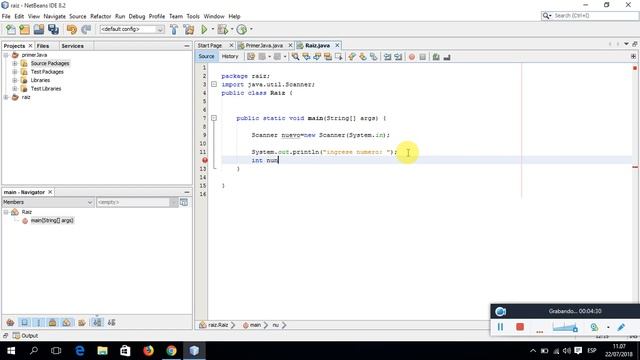Viewport: 640px width, 360px height.
Task: Click the Undo icon
Action: coord(71,29)
